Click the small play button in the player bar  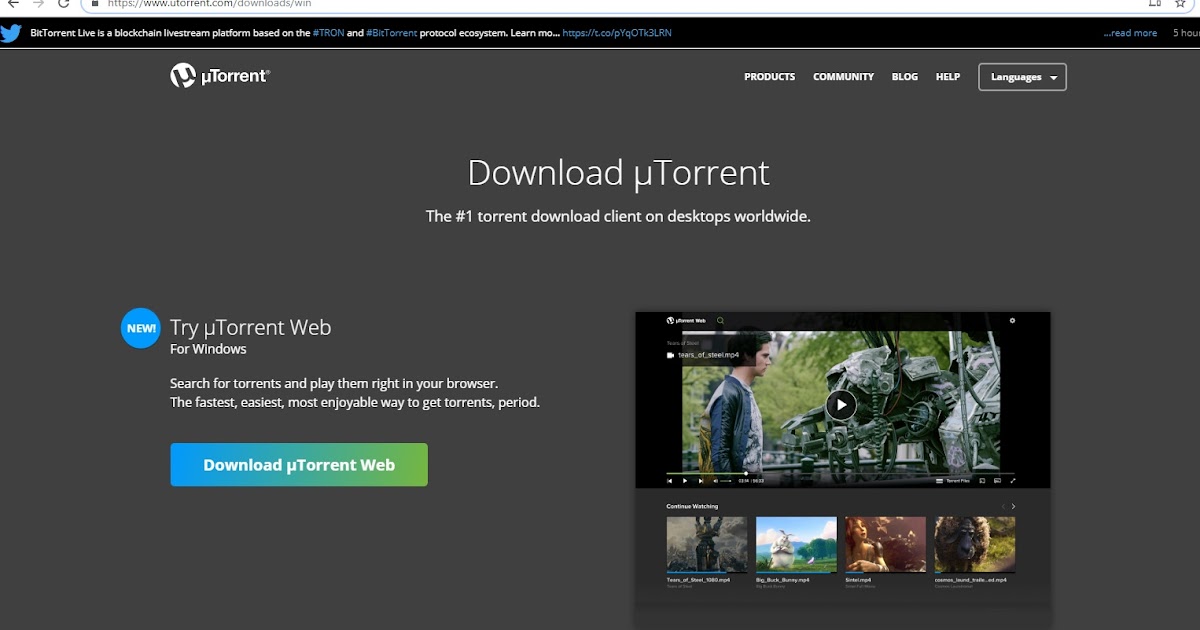(685, 481)
